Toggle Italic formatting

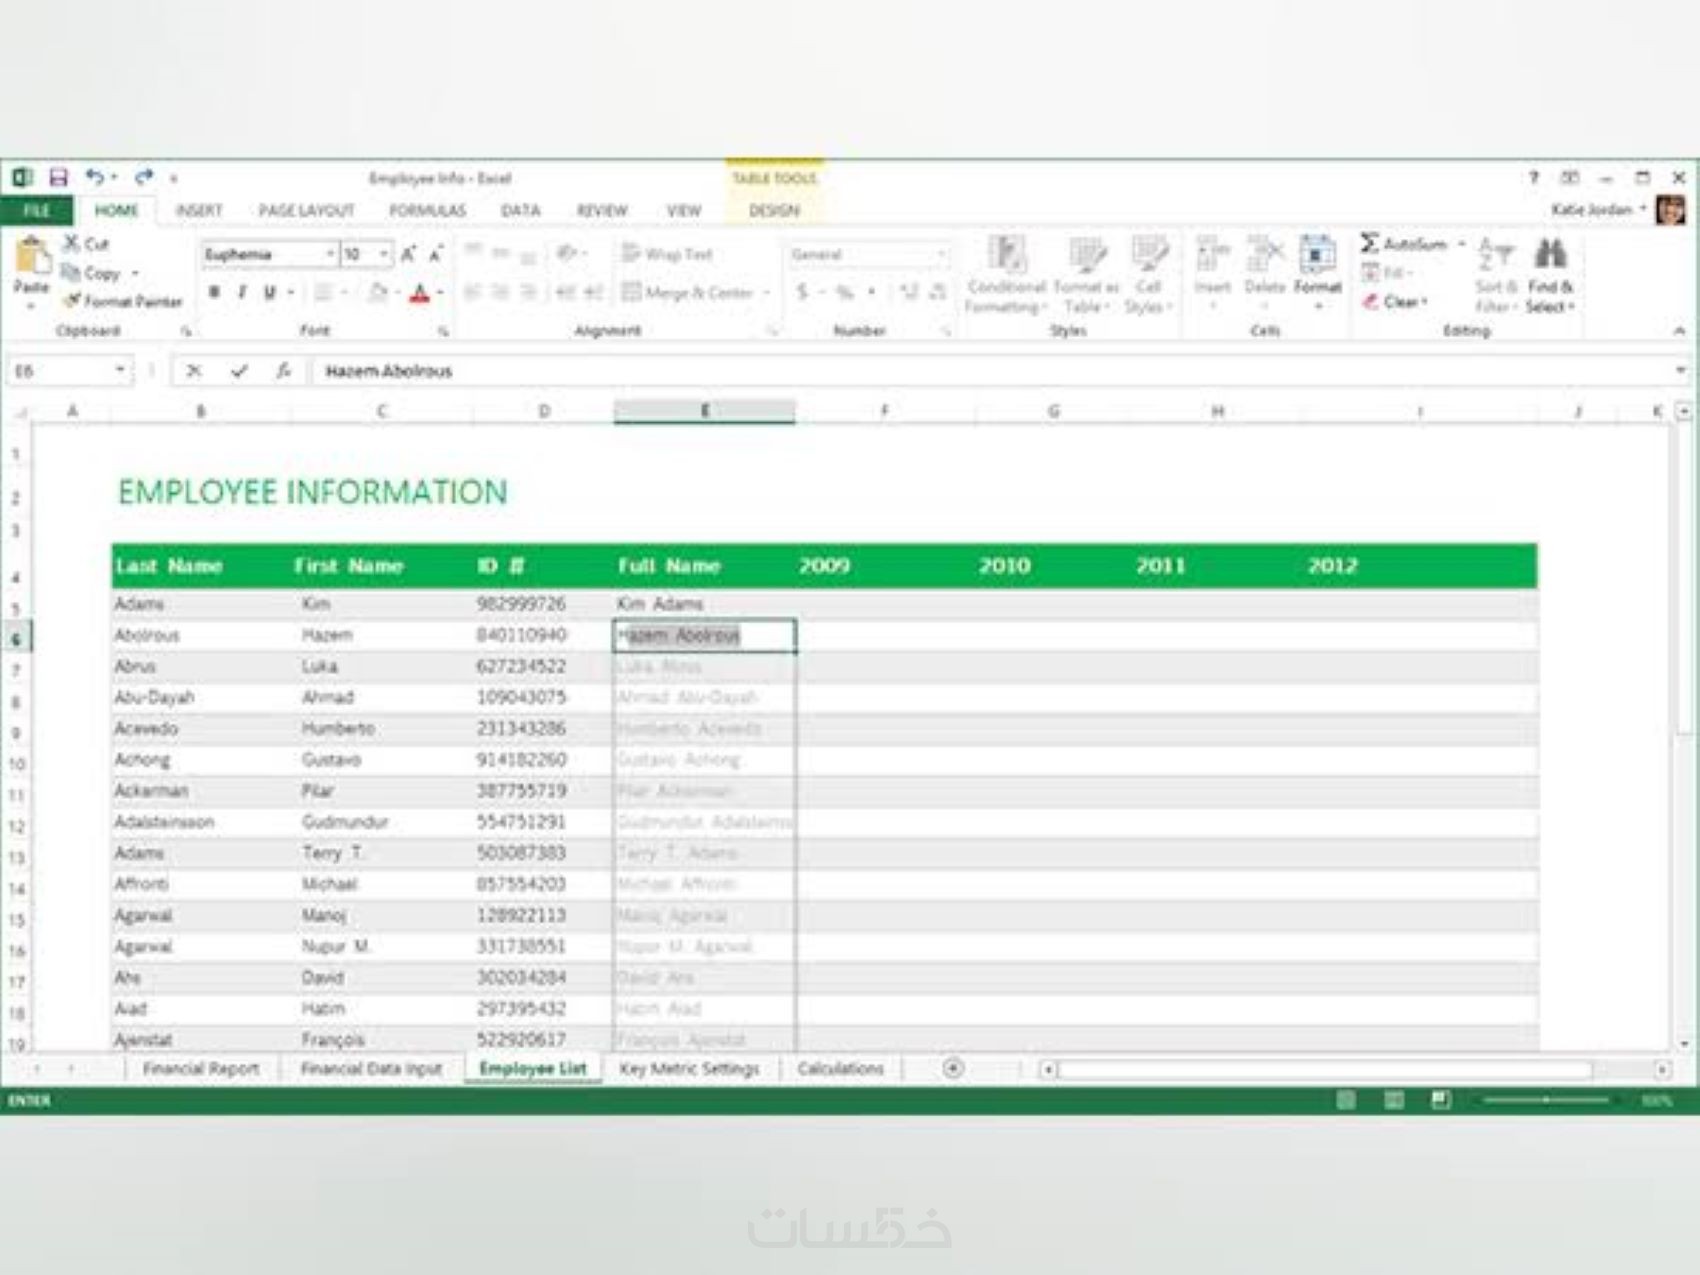coord(242,292)
